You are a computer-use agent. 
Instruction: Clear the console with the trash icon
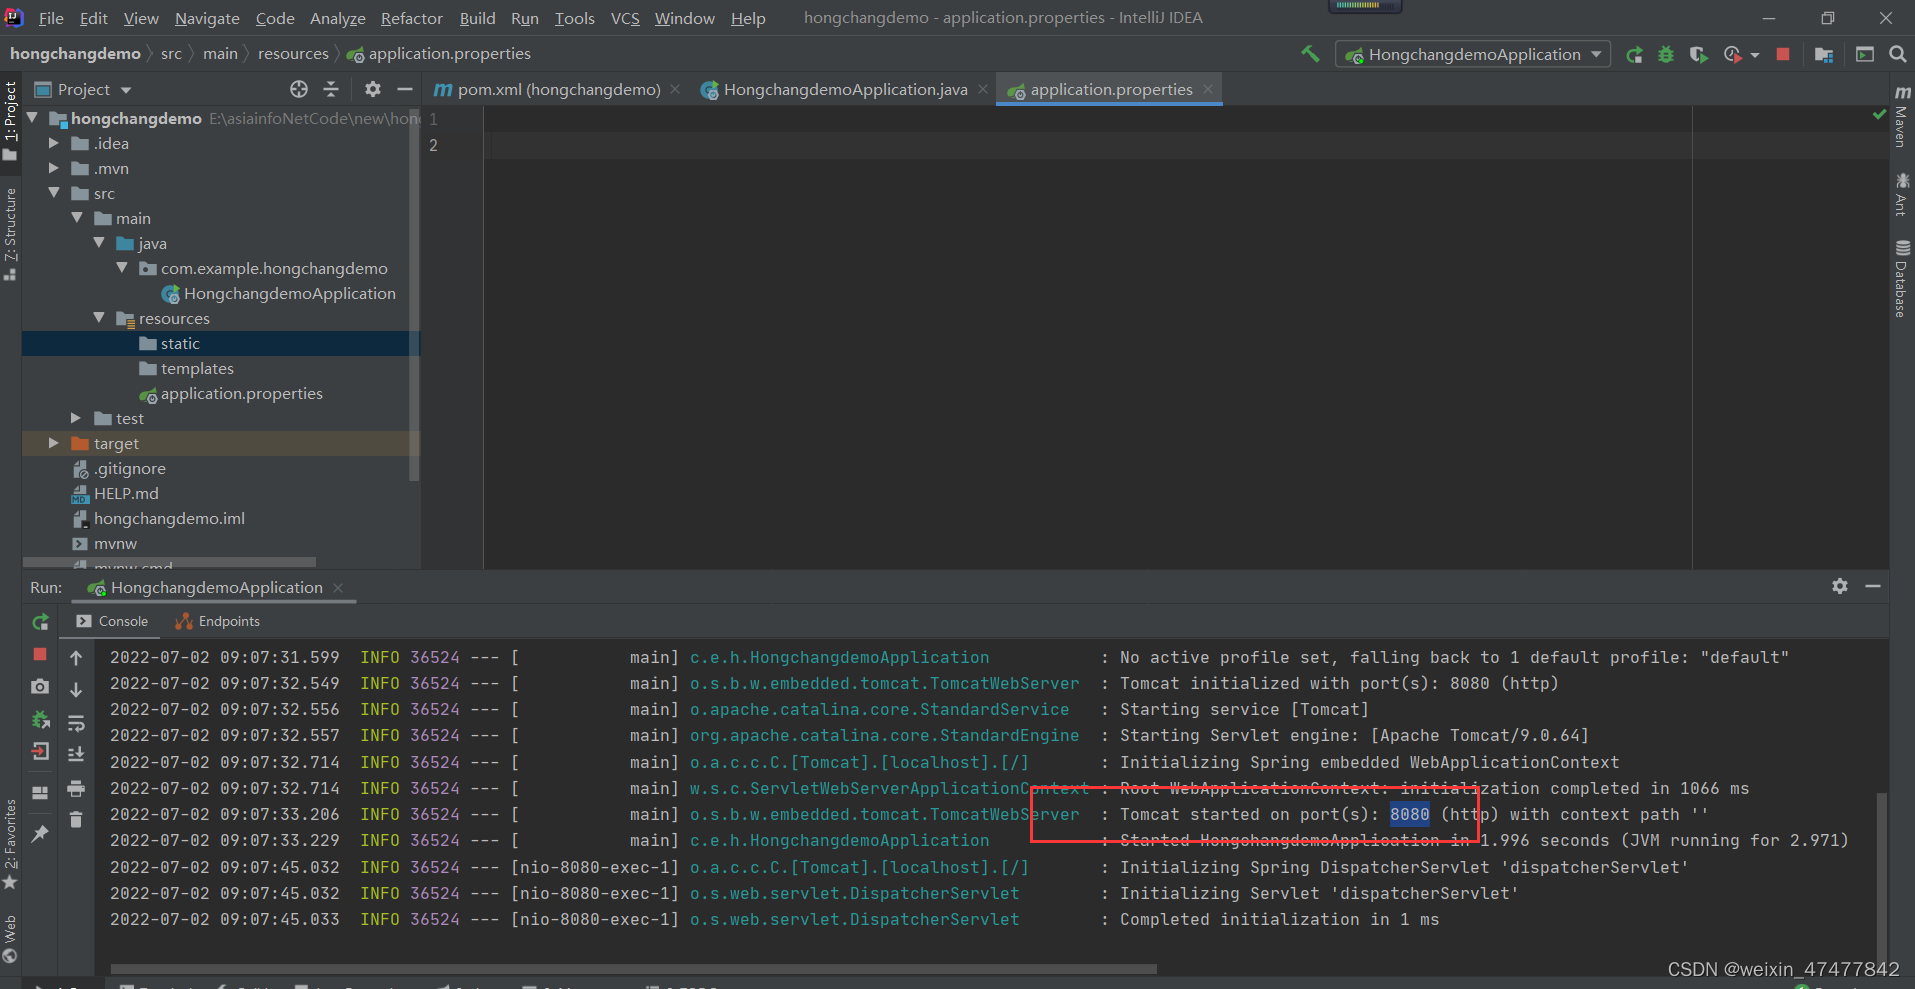click(x=76, y=820)
